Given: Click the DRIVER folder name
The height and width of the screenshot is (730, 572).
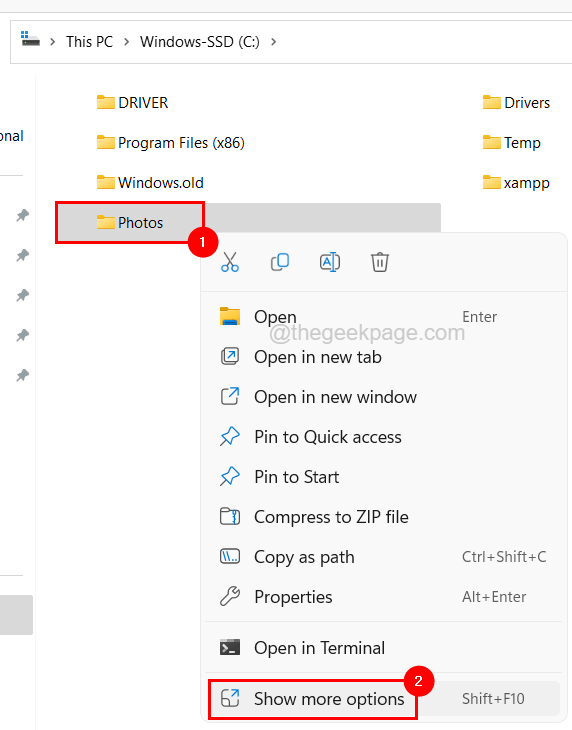Looking at the screenshot, I should (143, 102).
